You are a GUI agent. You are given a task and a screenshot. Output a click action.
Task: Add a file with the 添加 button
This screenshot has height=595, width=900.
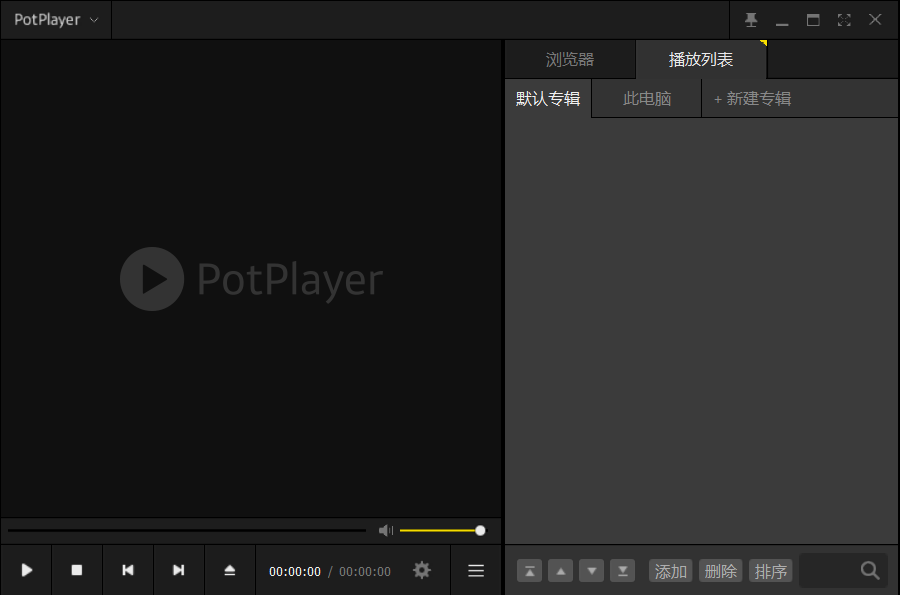pos(670,570)
